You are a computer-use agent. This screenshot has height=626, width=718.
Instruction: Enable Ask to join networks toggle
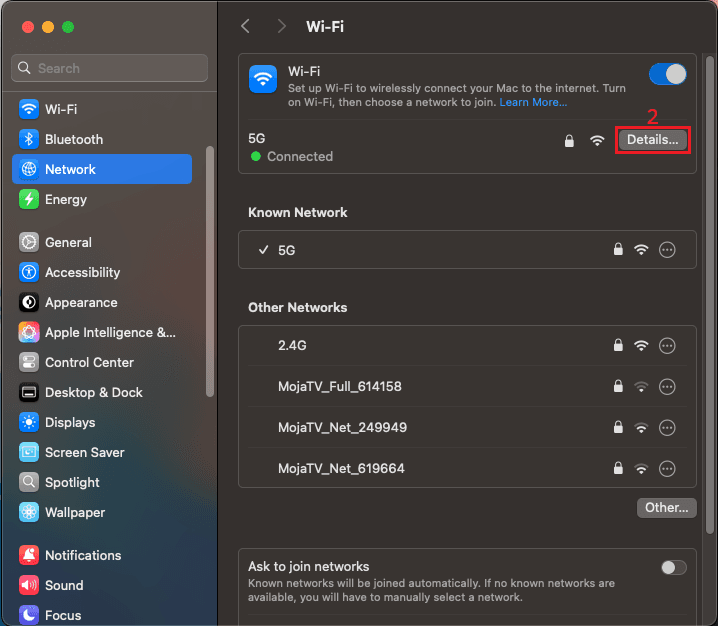(x=673, y=567)
